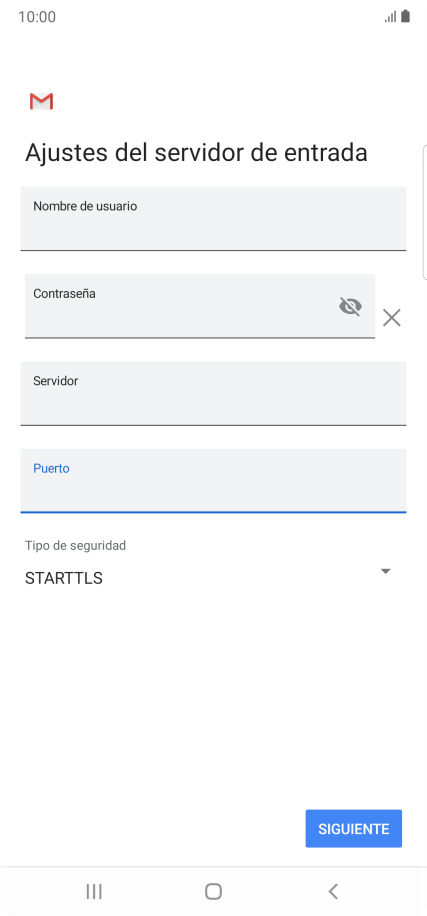Tap the signal strength status icon
The width and height of the screenshot is (427, 916).
tap(390, 17)
